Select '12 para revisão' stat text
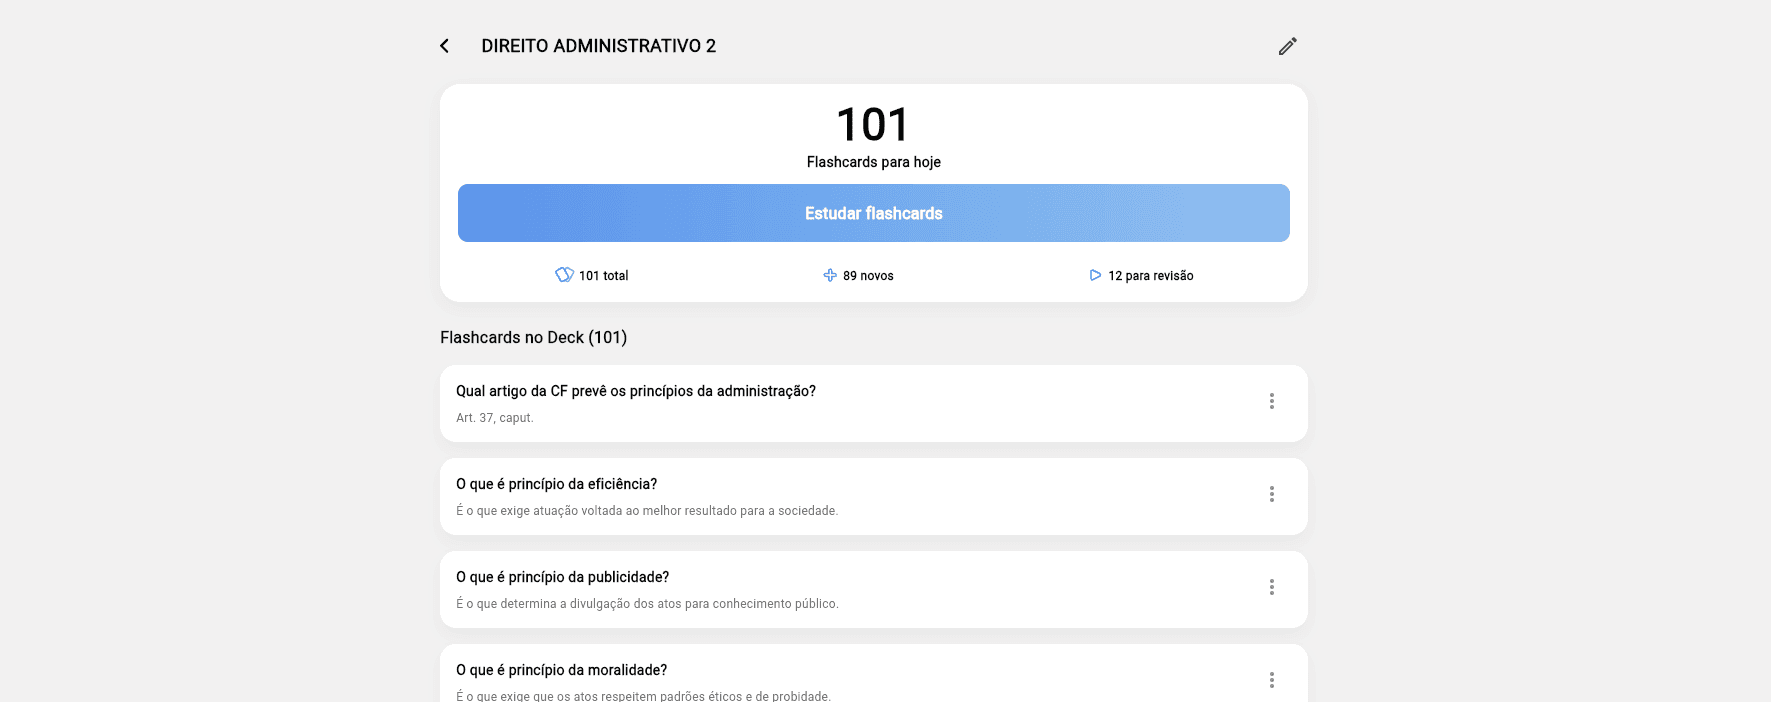 point(1151,276)
